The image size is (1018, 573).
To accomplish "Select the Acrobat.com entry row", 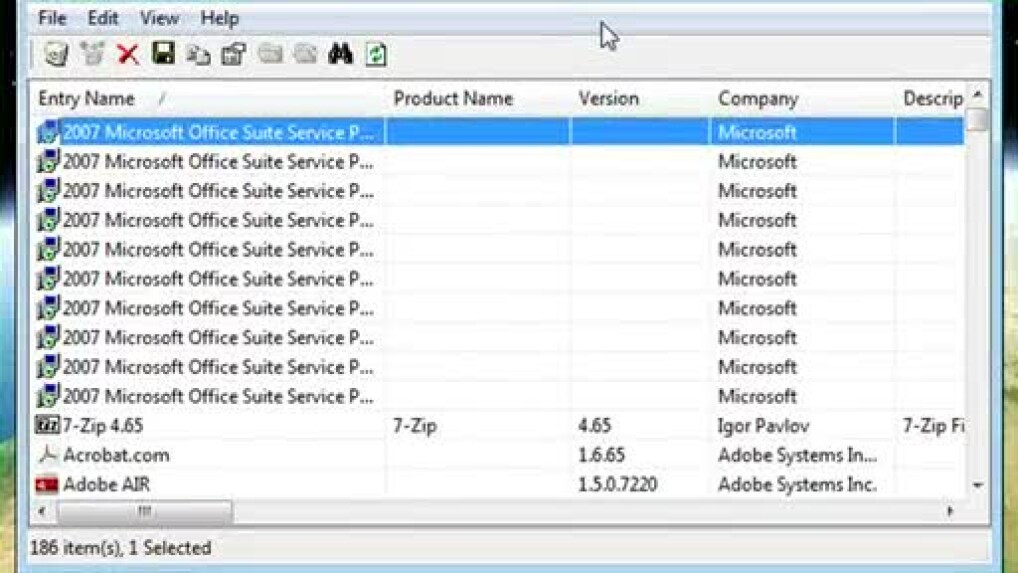I will pos(116,455).
